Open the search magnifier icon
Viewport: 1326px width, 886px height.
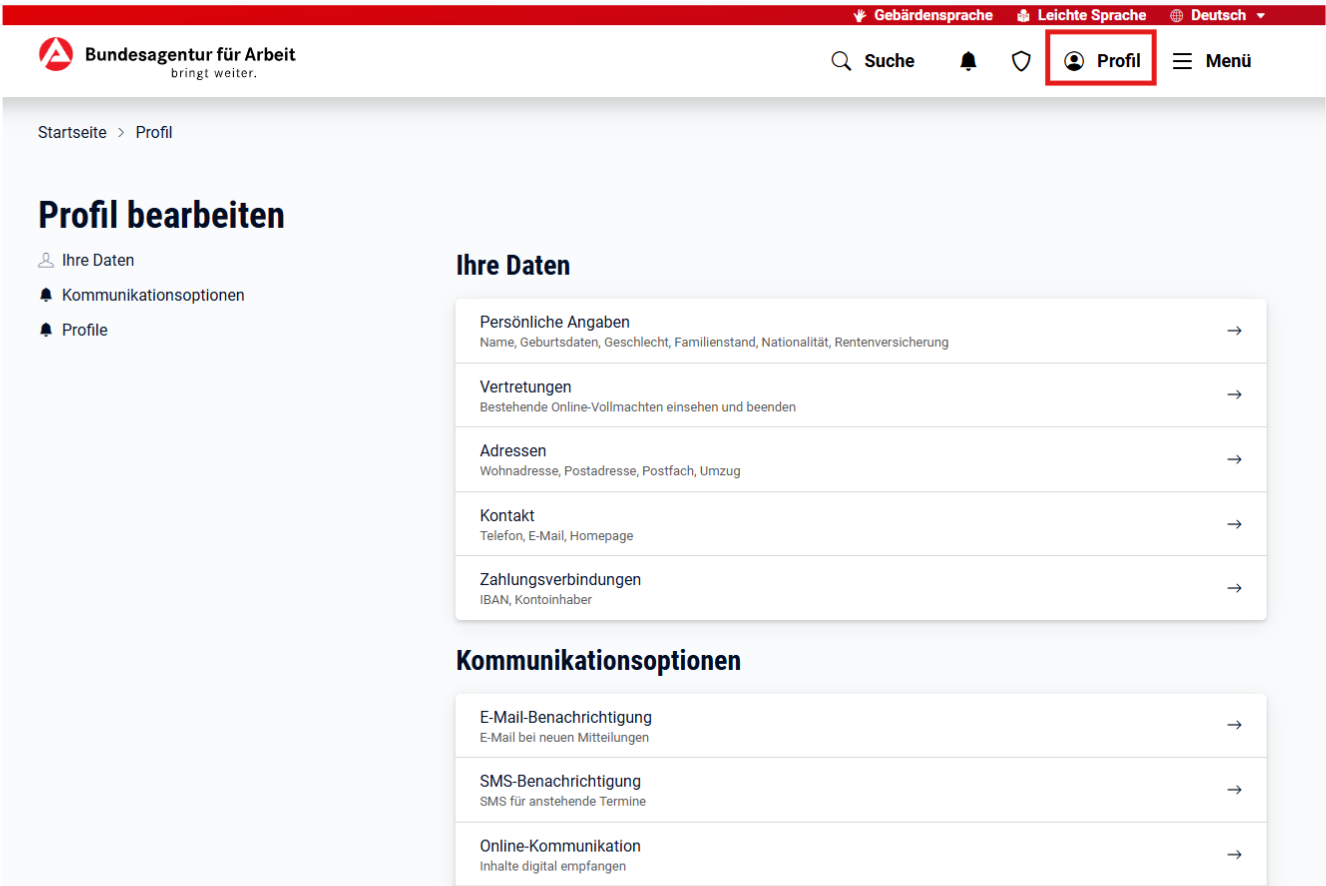tap(841, 61)
